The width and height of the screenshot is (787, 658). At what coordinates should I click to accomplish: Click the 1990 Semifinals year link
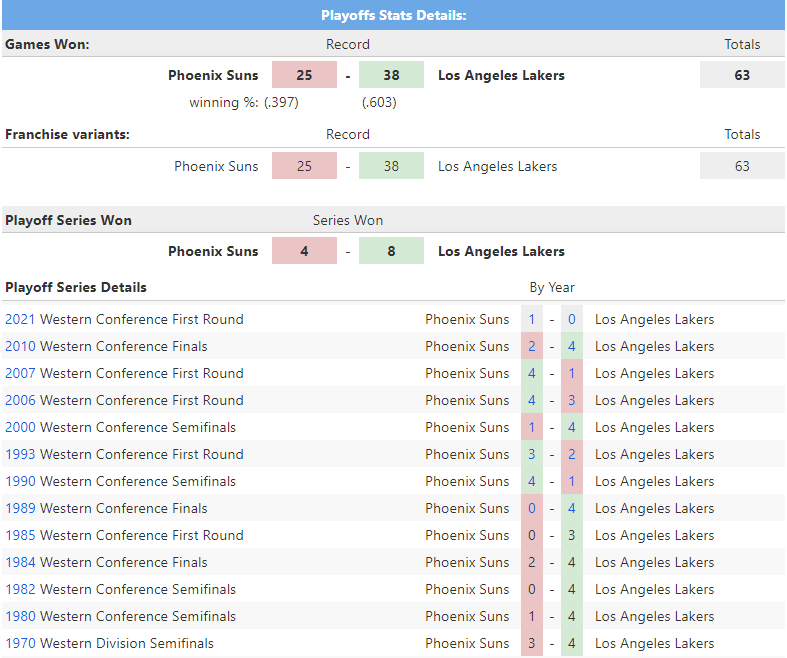click(20, 482)
